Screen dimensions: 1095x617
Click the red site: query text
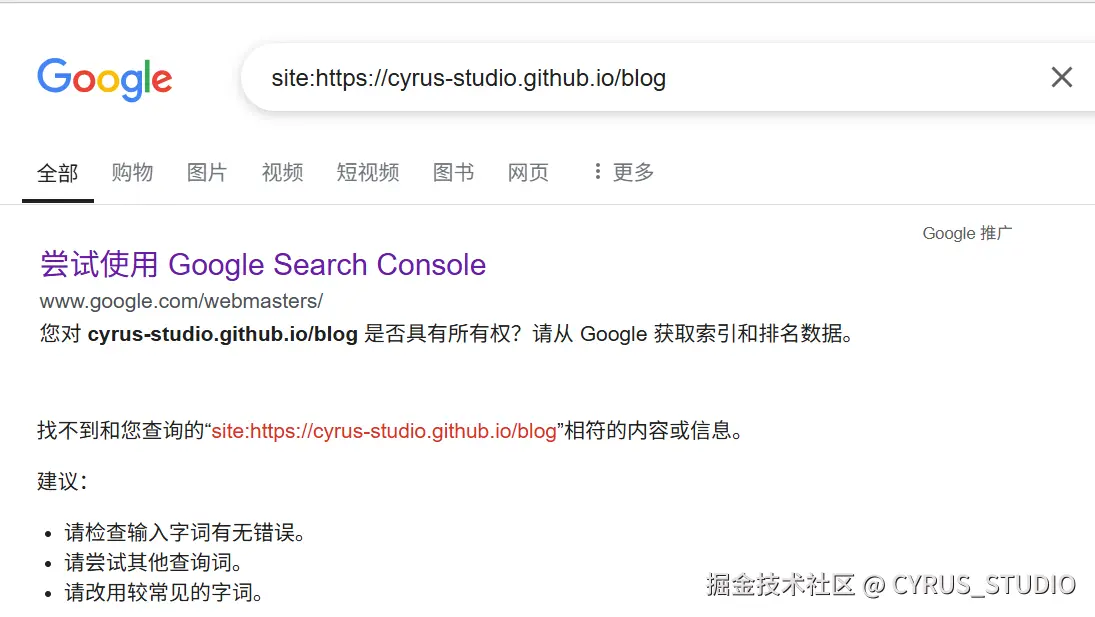[383, 431]
